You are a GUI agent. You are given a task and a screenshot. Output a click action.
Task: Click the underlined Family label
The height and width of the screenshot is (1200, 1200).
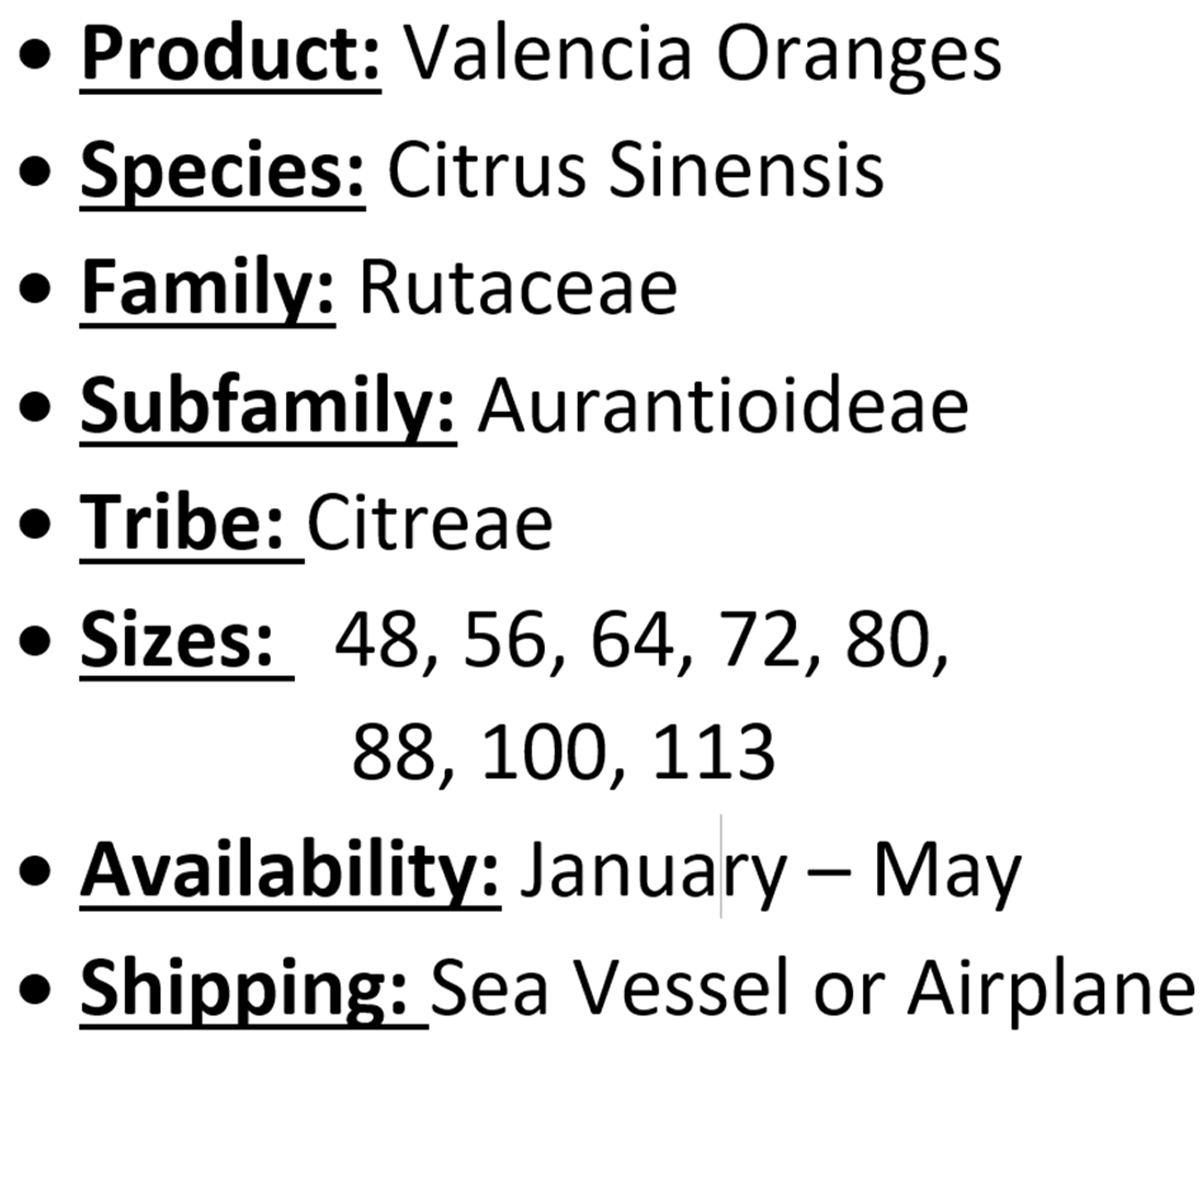click(208, 288)
